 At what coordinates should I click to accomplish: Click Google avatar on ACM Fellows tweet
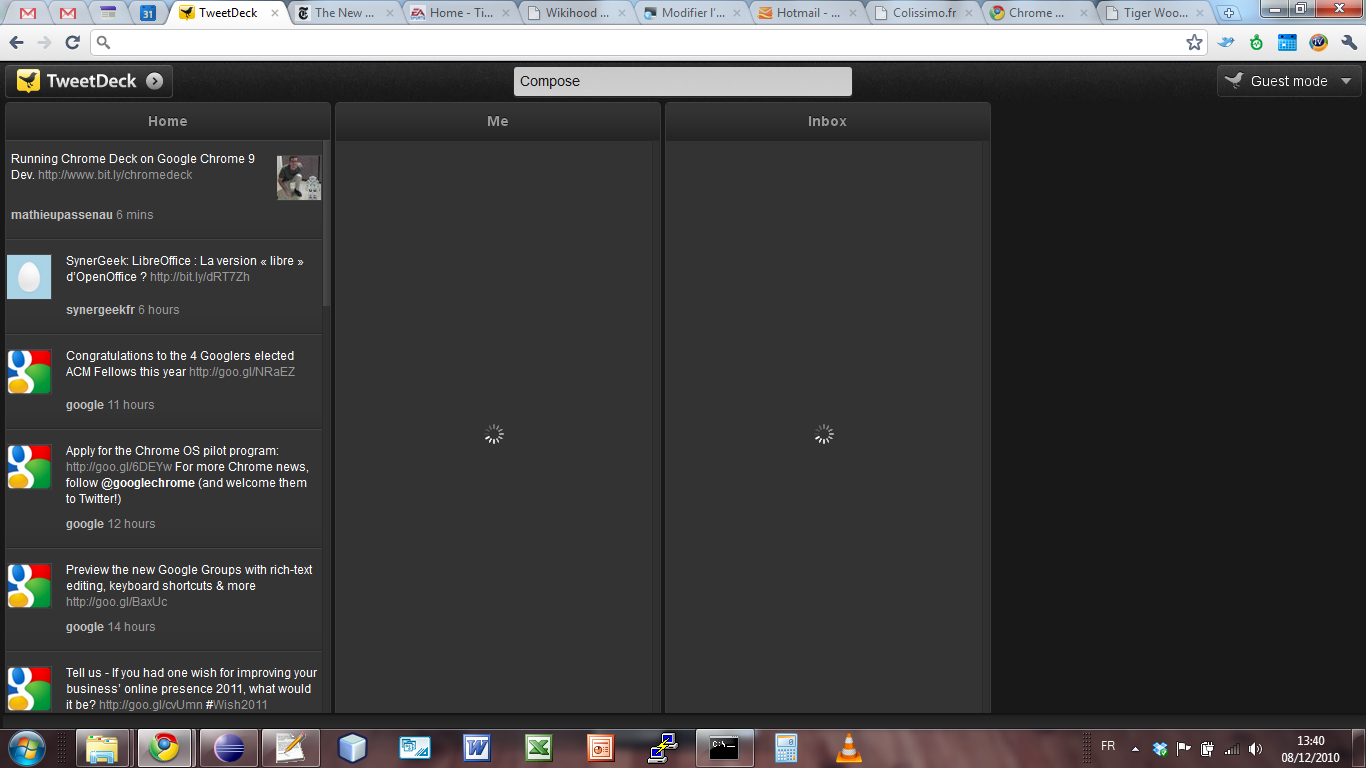click(29, 372)
